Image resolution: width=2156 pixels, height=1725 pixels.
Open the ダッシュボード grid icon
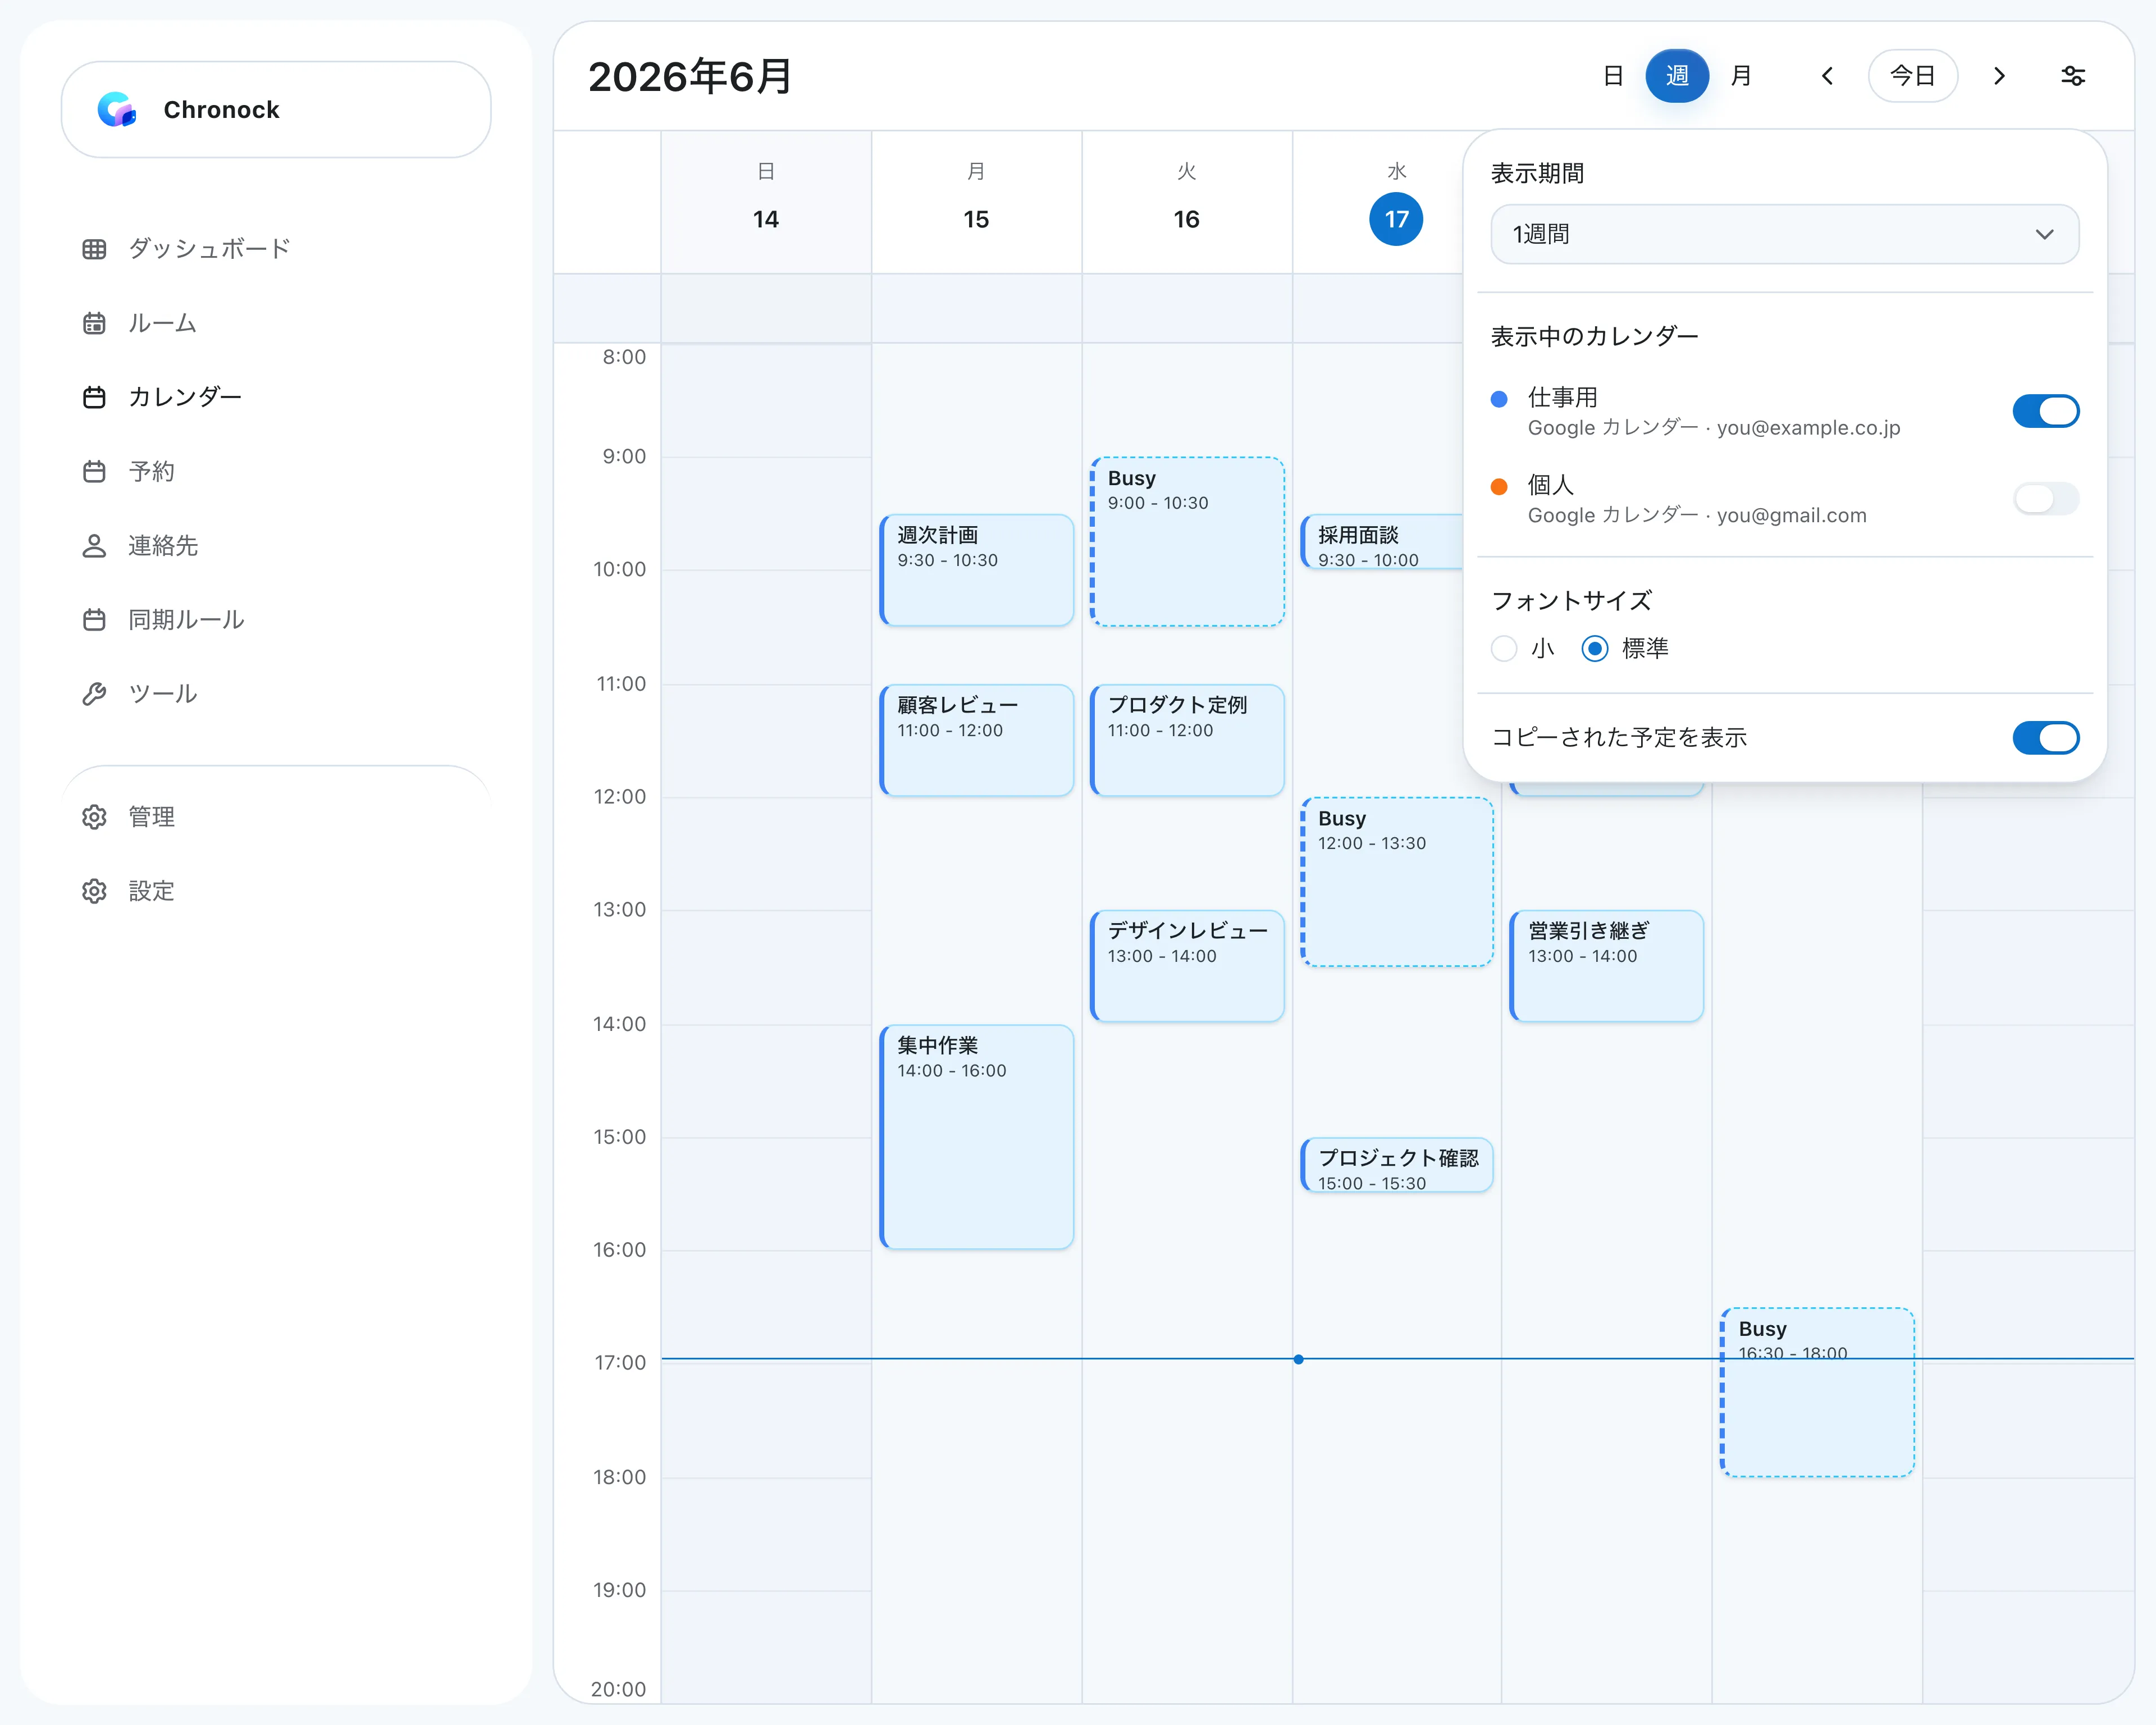[94, 249]
